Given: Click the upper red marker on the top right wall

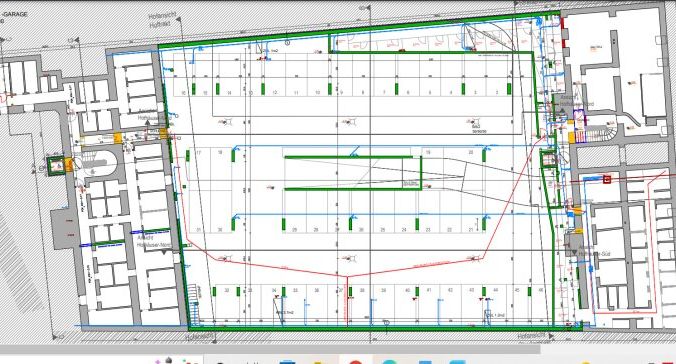Looking at the screenshot, I should click(562, 22).
